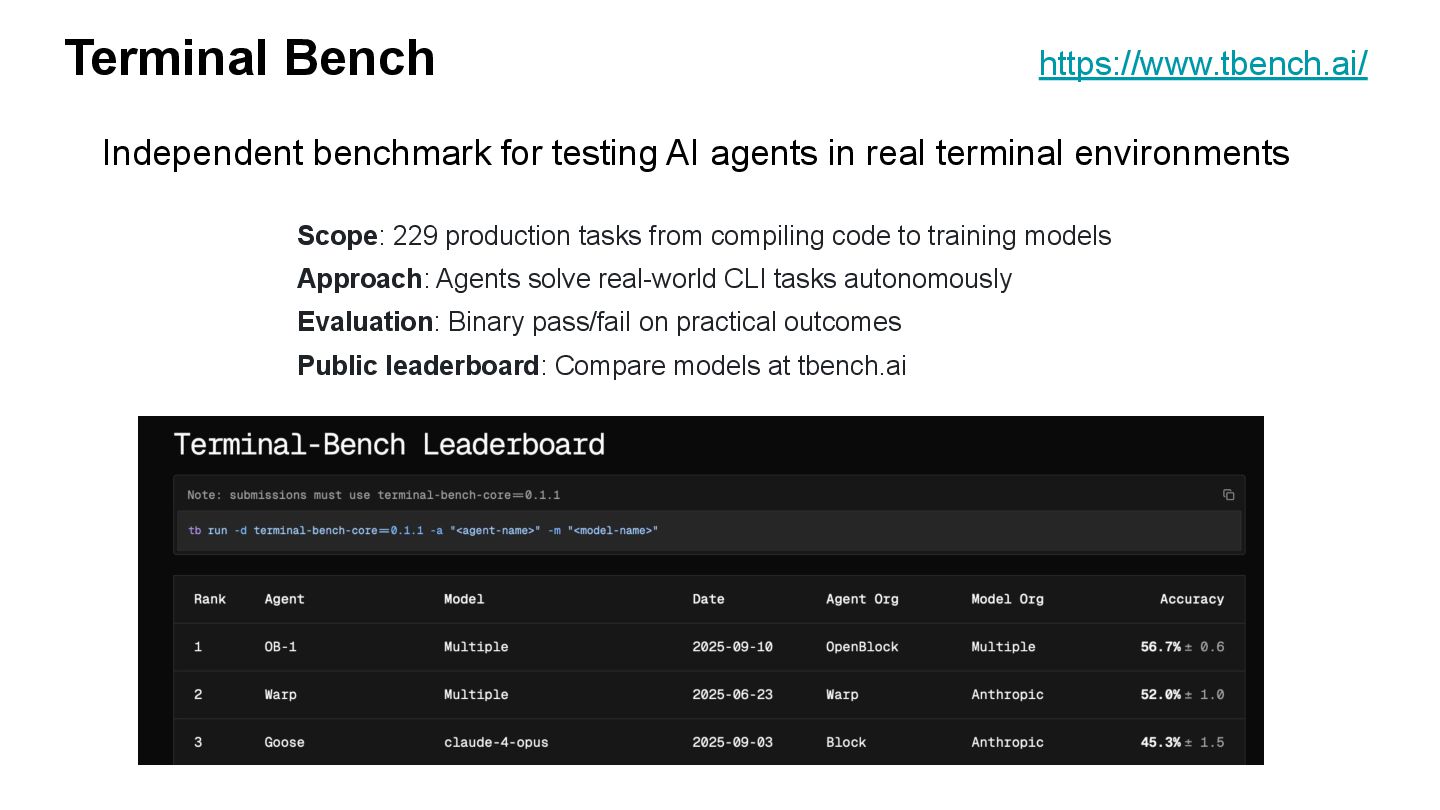Click the copy command icon
Image resolution: width=1440 pixels, height=810 pixels.
tap(1228, 495)
